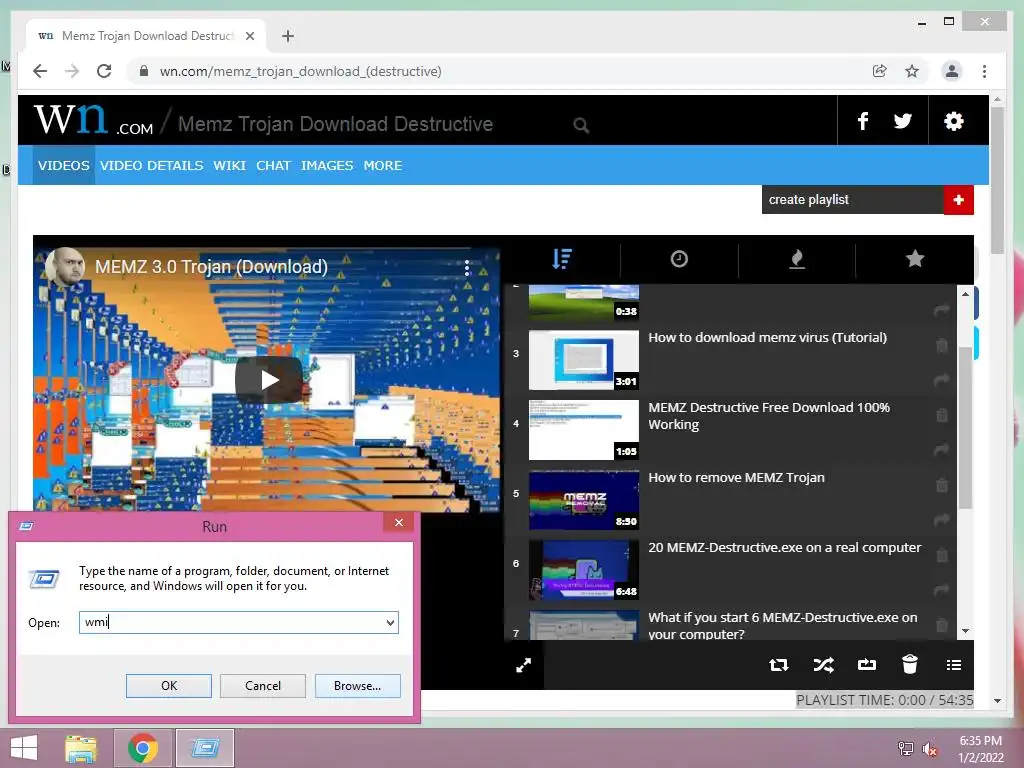Viewport: 1024px width, 768px height.
Task: Click the create playlist field
Action: [x=852, y=200]
